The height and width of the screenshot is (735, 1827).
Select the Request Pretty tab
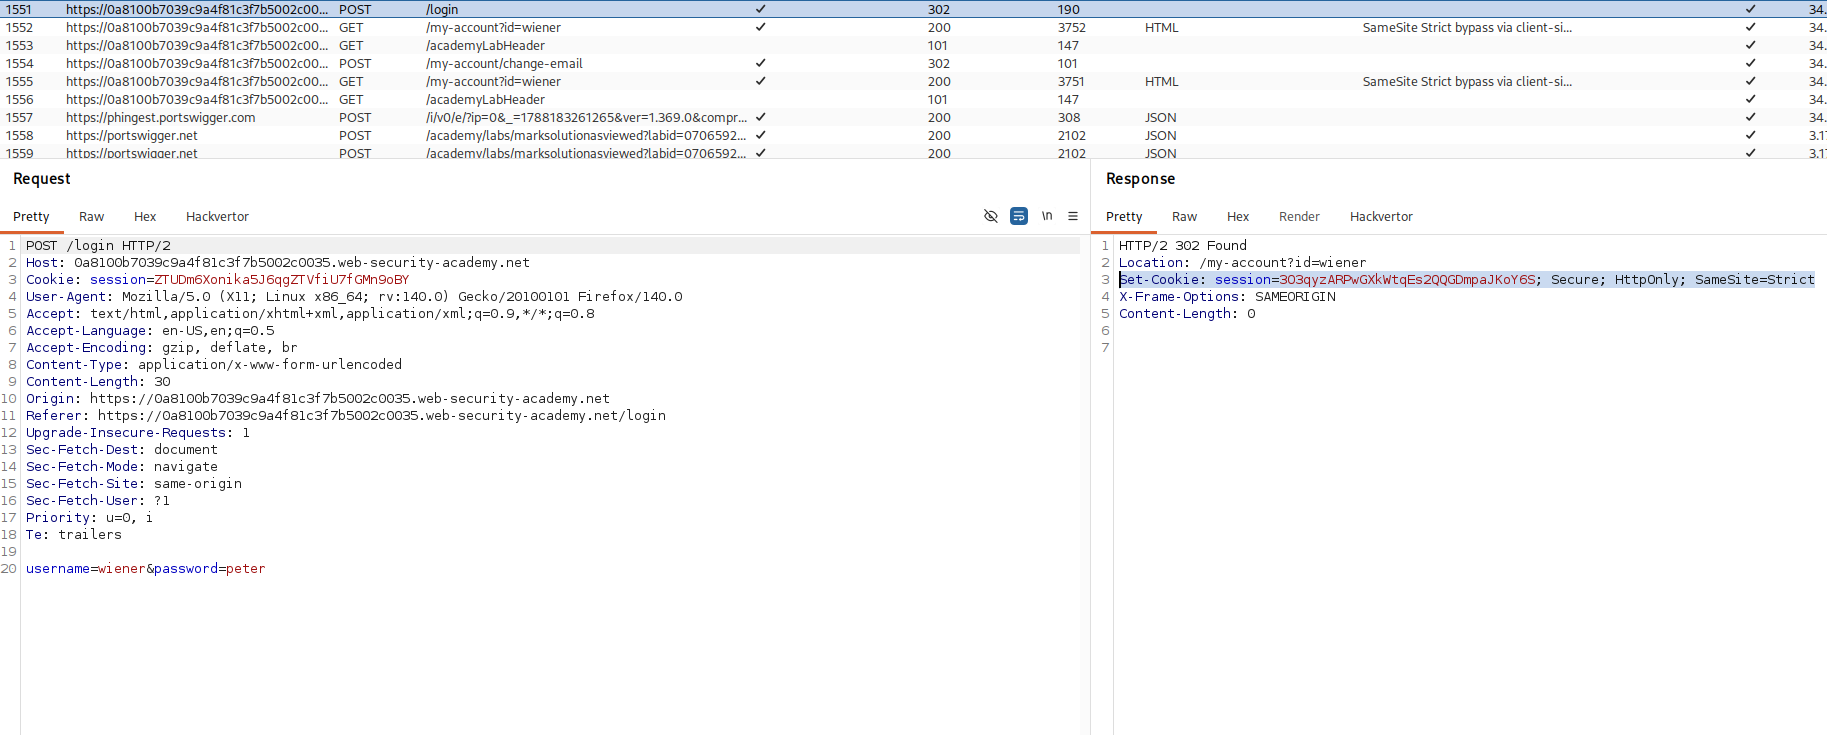point(31,217)
